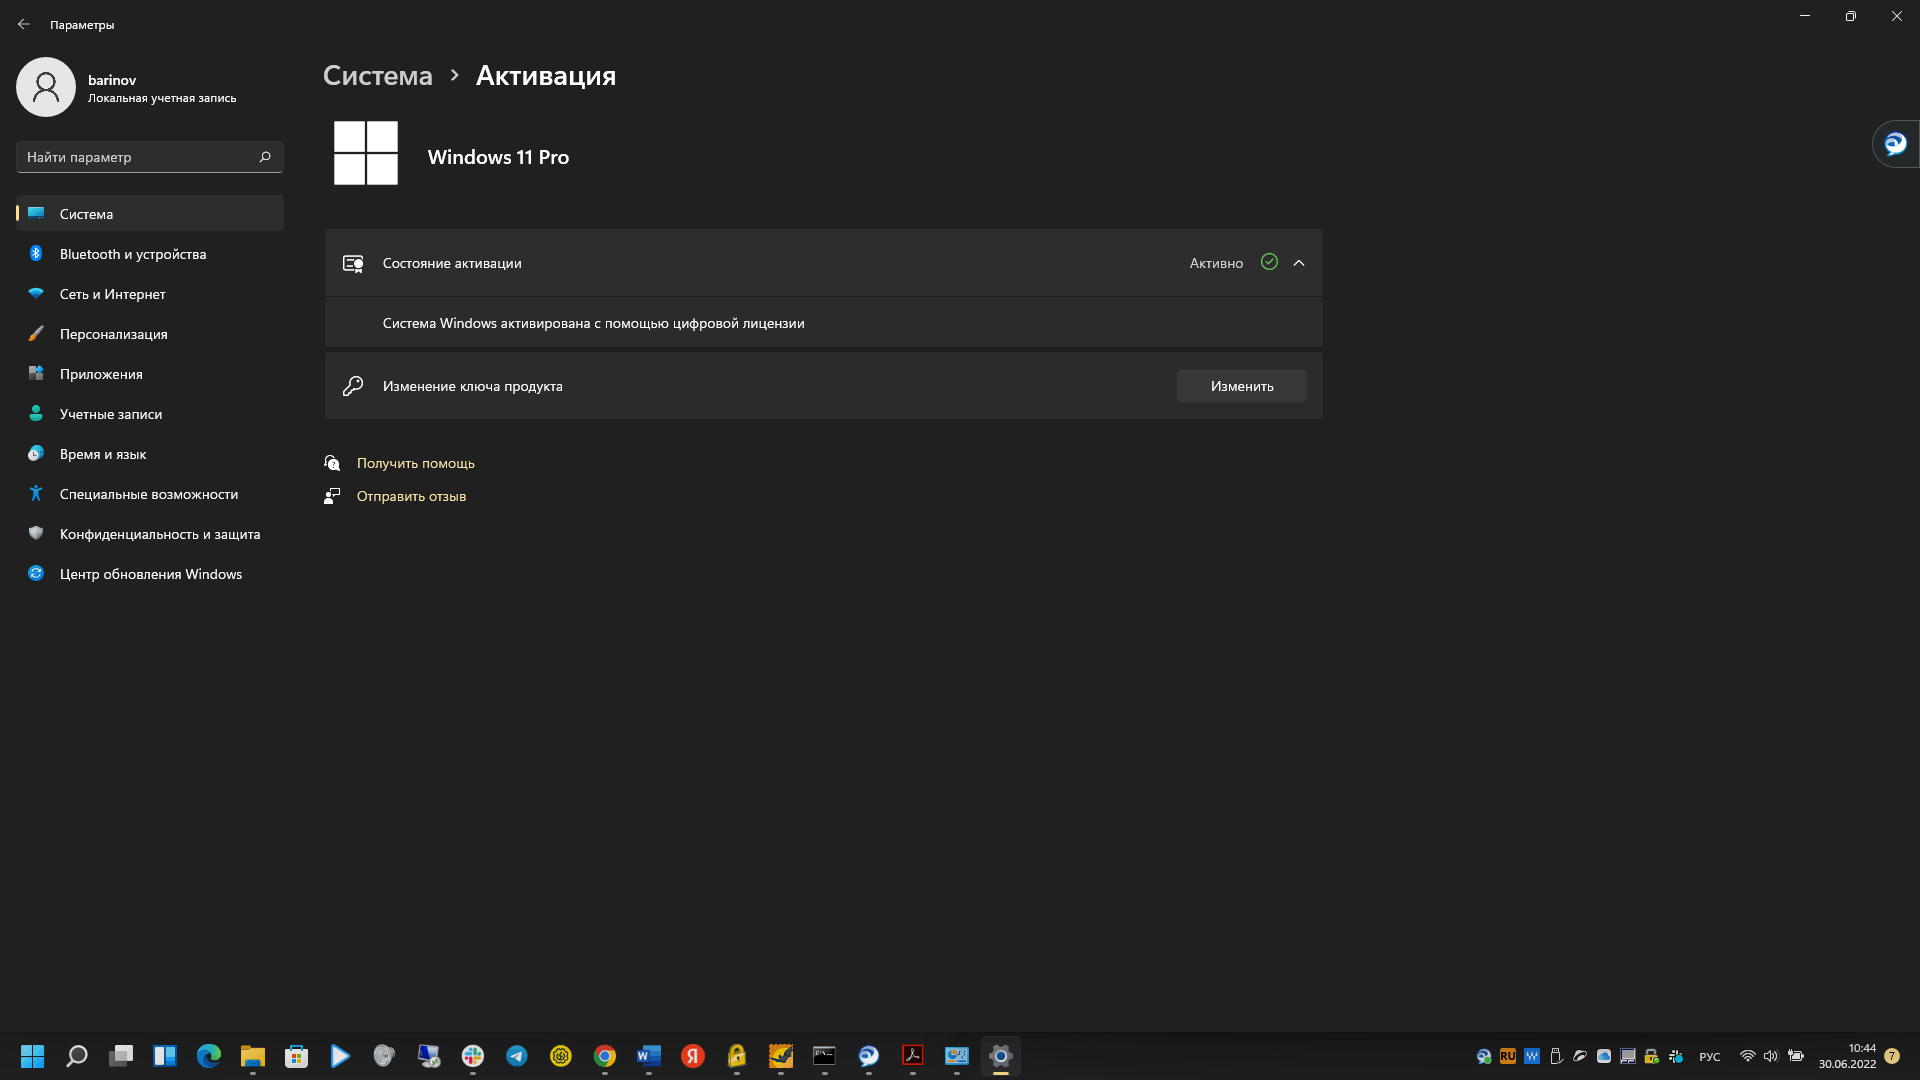Open the Получить помощь link
1920x1080 pixels.
click(x=416, y=463)
